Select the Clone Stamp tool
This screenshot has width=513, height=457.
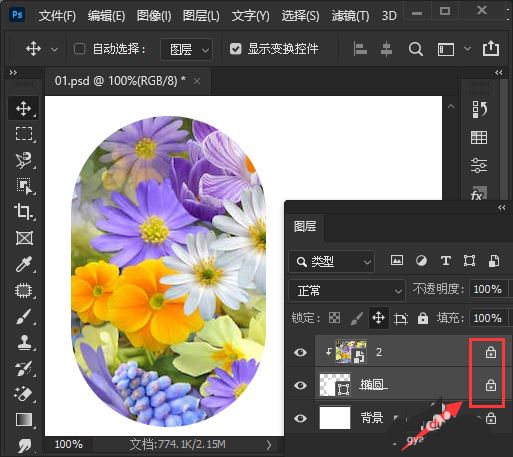[x=24, y=342]
